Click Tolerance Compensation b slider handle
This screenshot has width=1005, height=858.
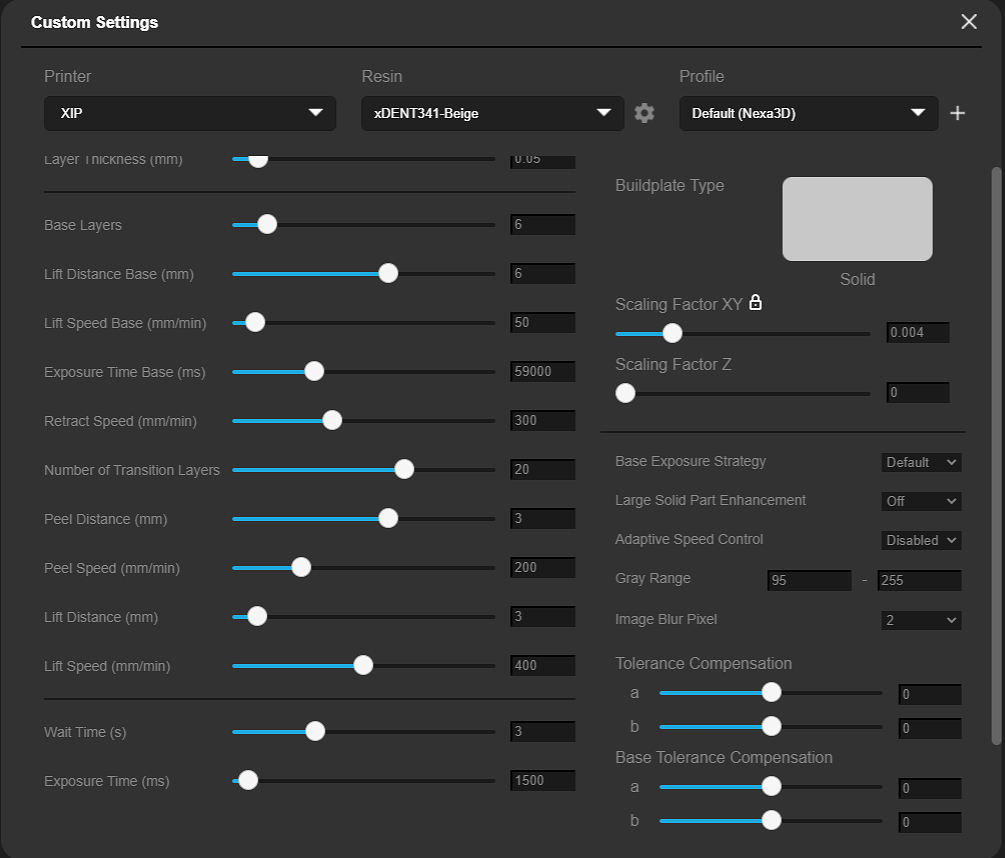click(771, 726)
